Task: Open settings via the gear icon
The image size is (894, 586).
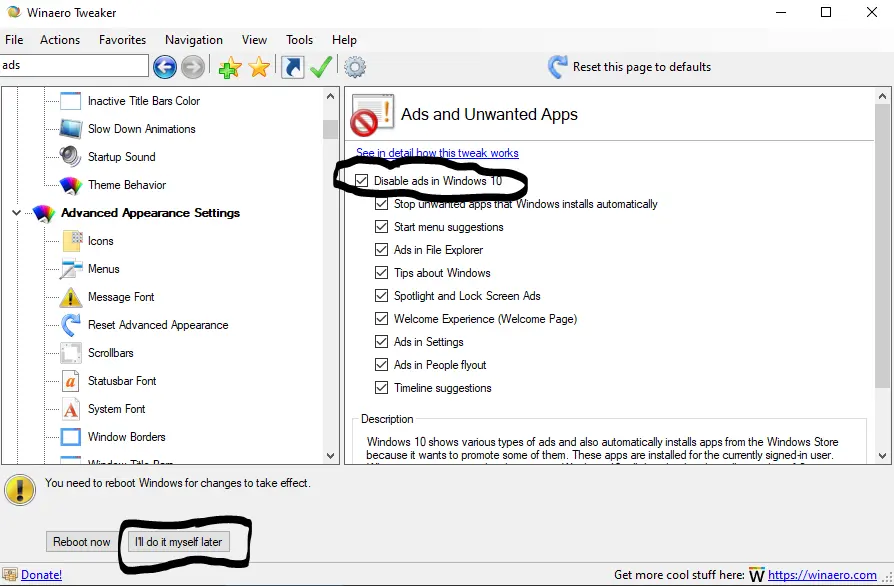Action: point(355,67)
